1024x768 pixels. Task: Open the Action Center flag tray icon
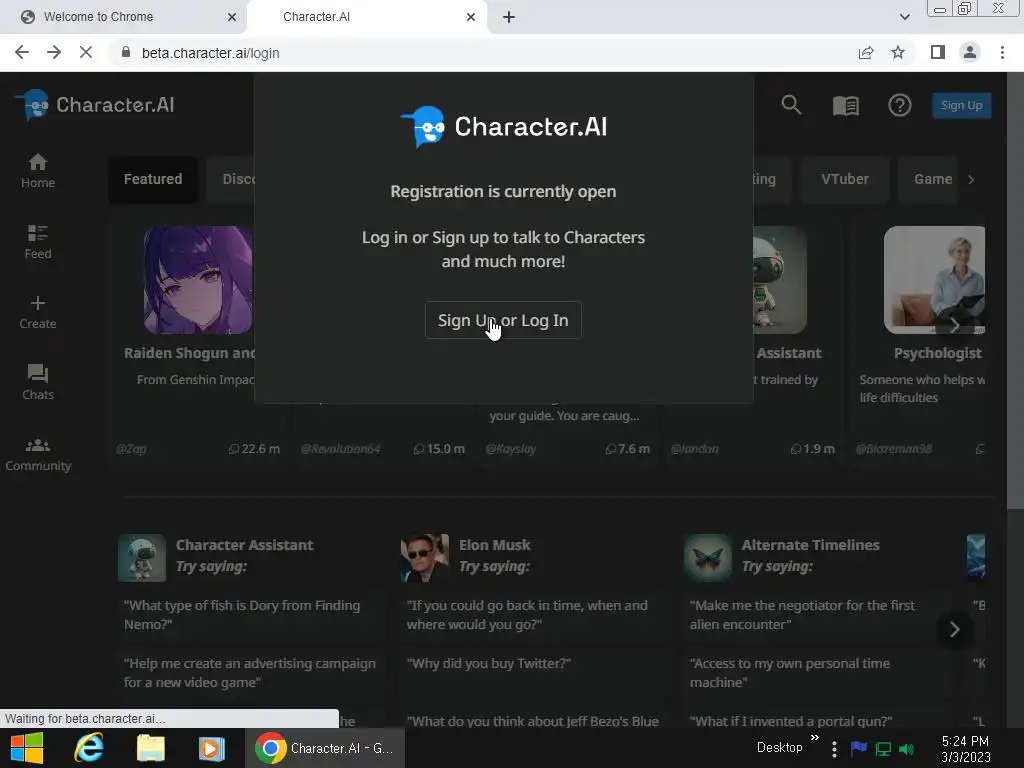(x=859, y=748)
